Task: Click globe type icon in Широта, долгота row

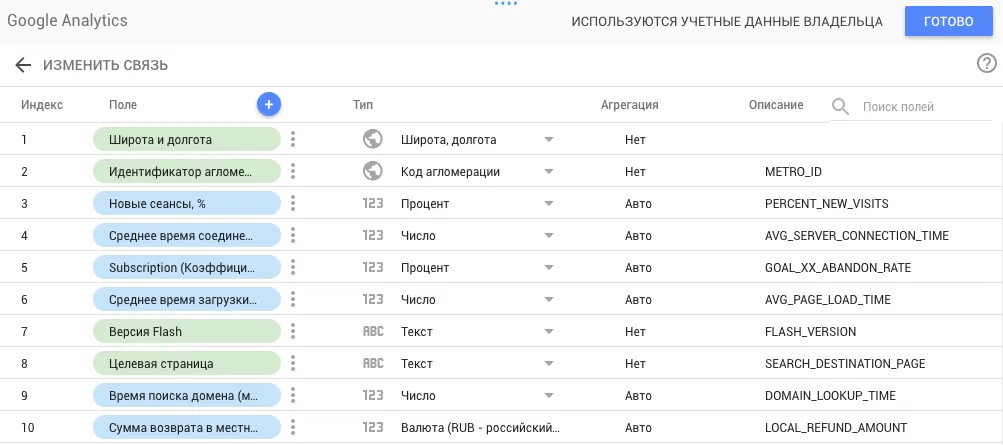Action: coord(373,139)
